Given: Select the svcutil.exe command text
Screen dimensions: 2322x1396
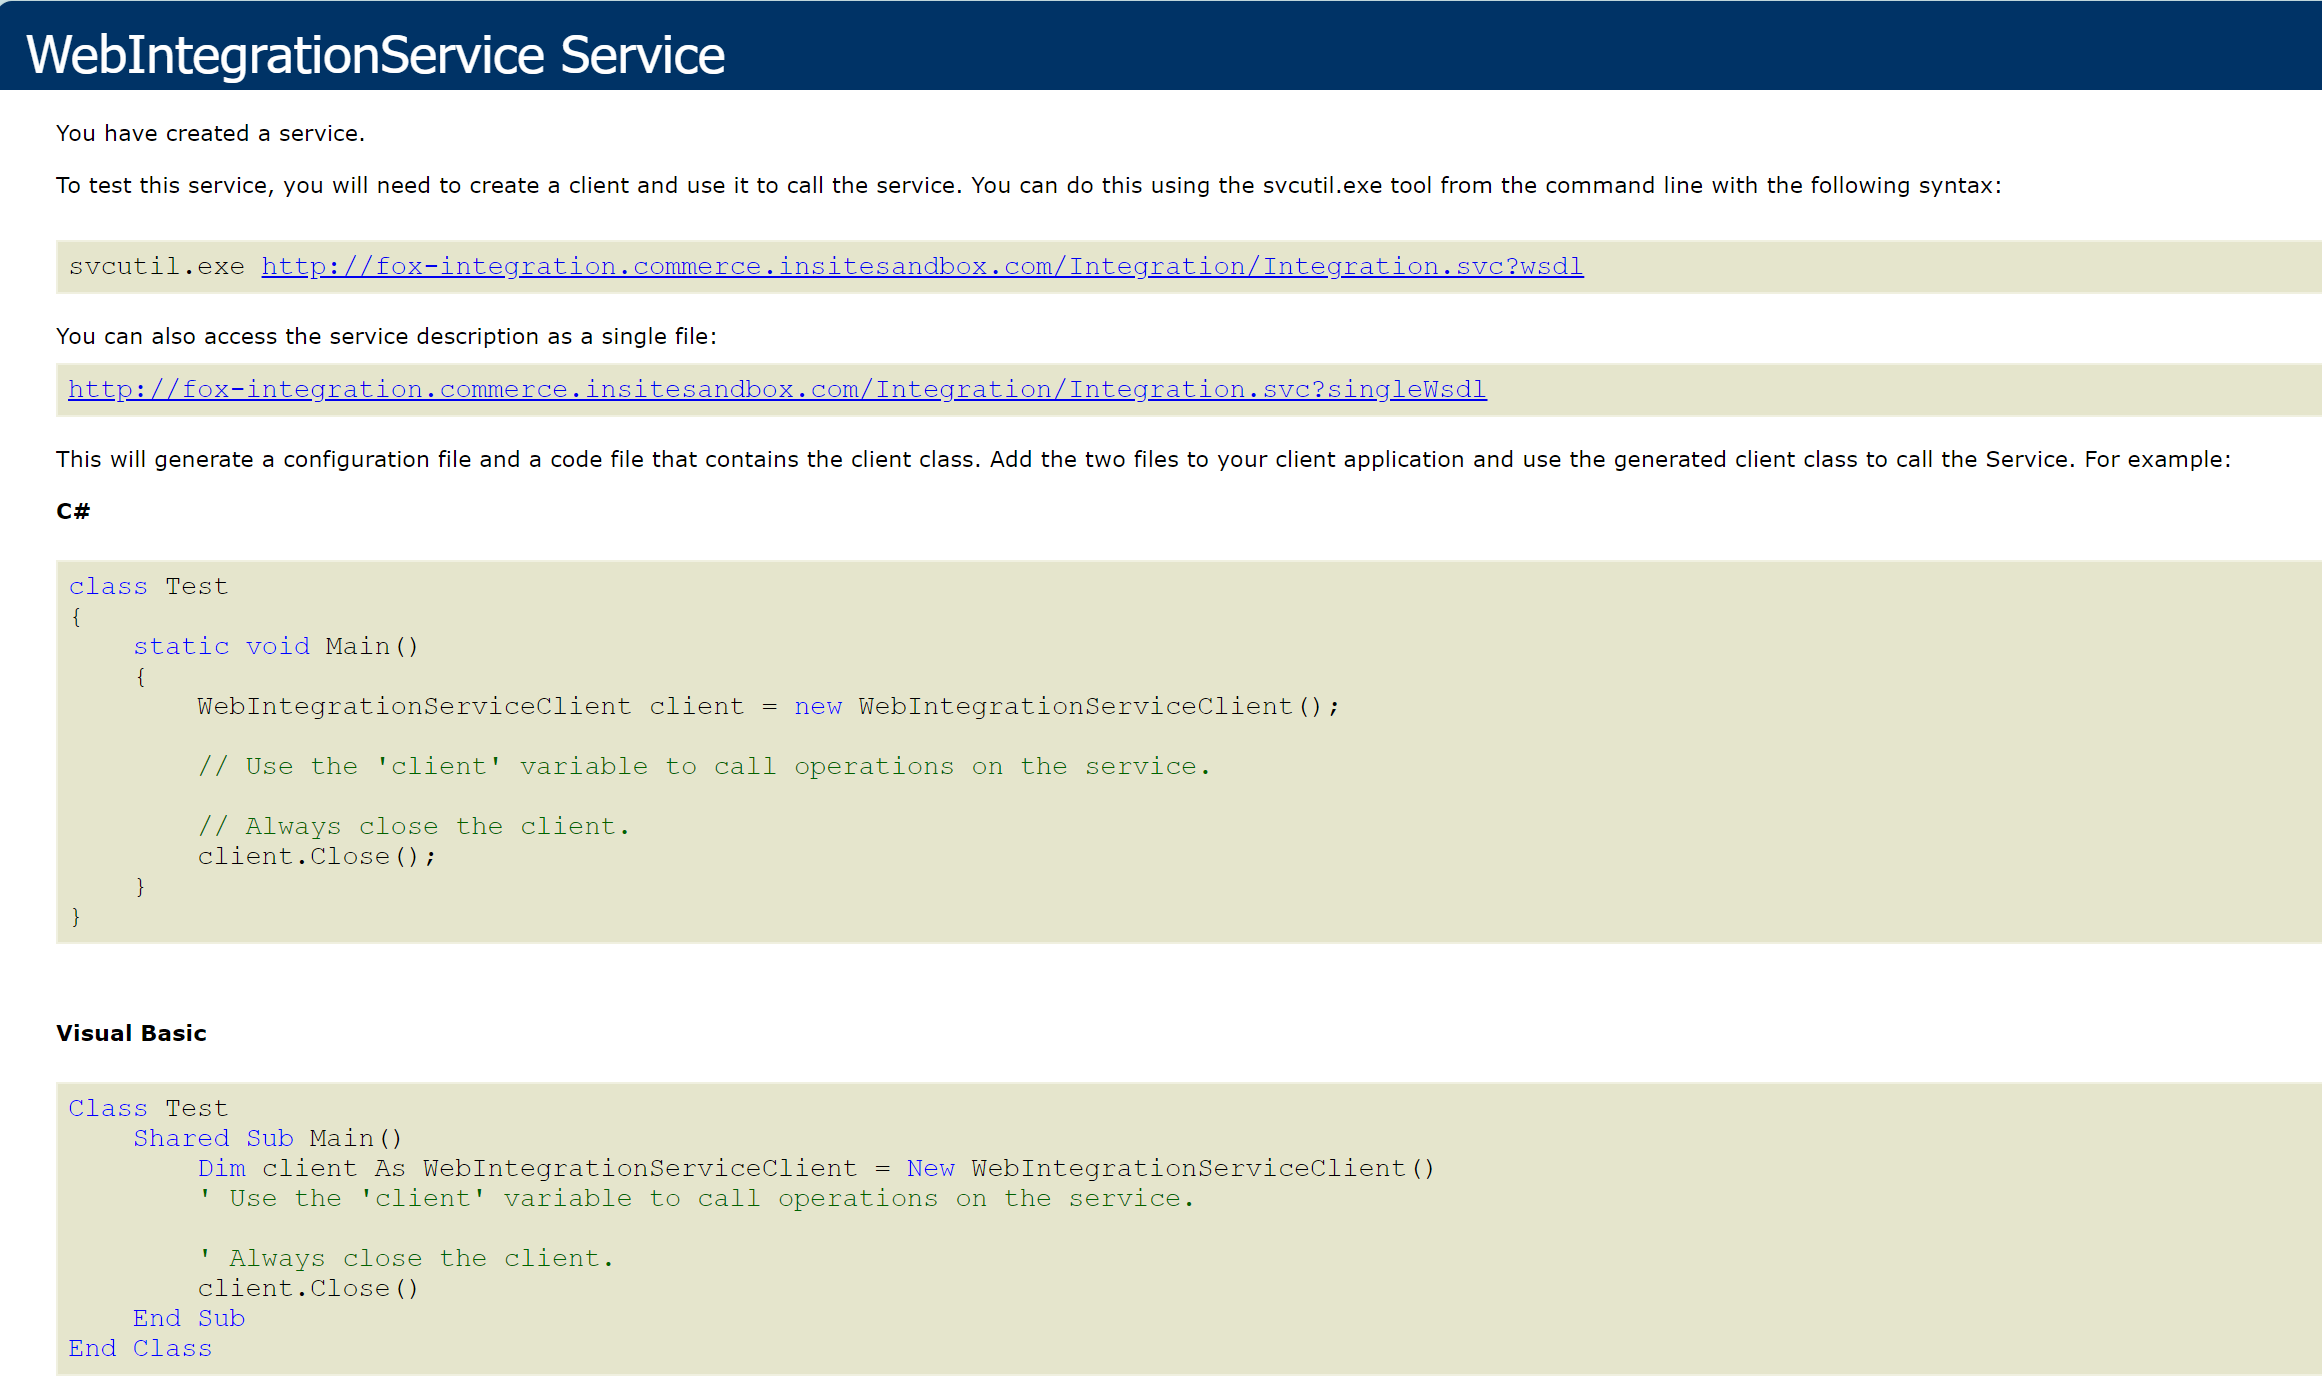Looking at the screenshot, I should pyautogui.click(x=156, y=266).
